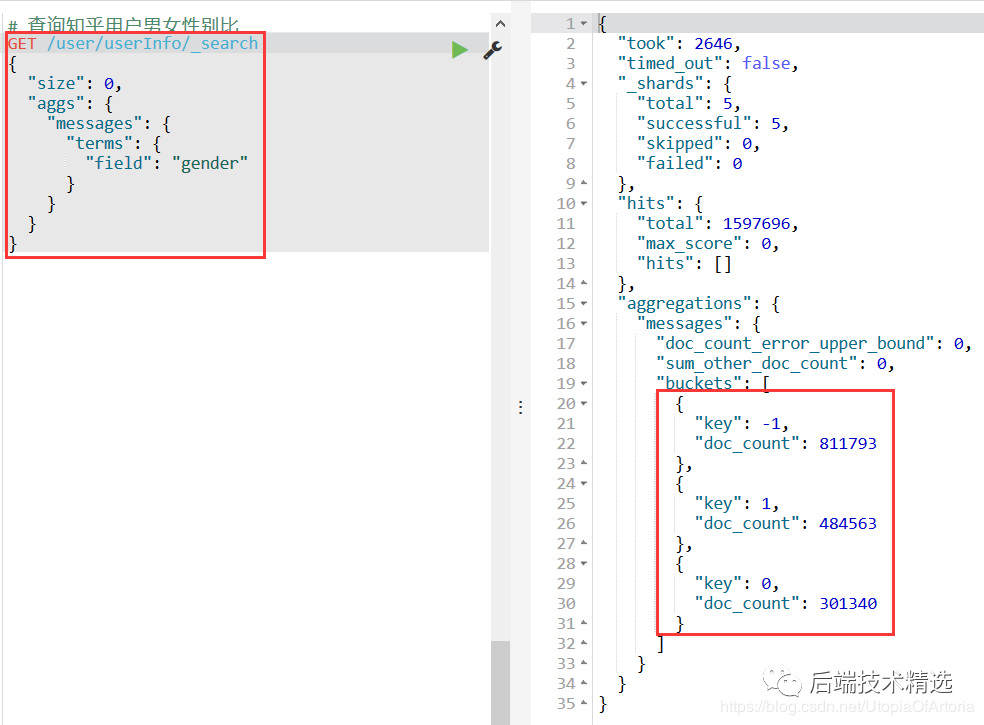
Task: Click the "took": 2646 value
Action: click(714, 43)
